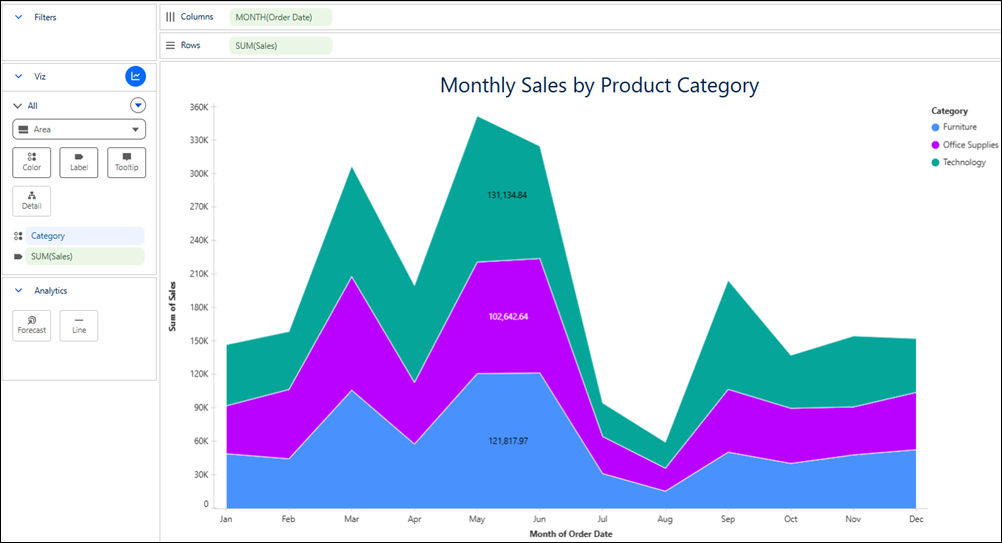The height and width of the screenshot is (543, 1002).
Task: Click the Rows shelf icon
Action: coord(170,45)
